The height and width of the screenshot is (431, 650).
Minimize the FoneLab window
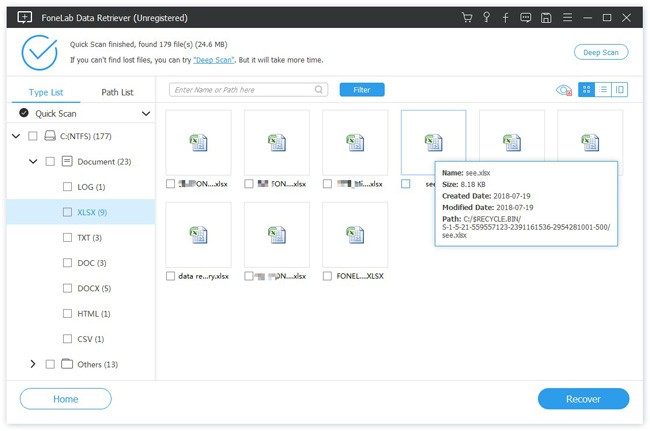tap(587, 18)
